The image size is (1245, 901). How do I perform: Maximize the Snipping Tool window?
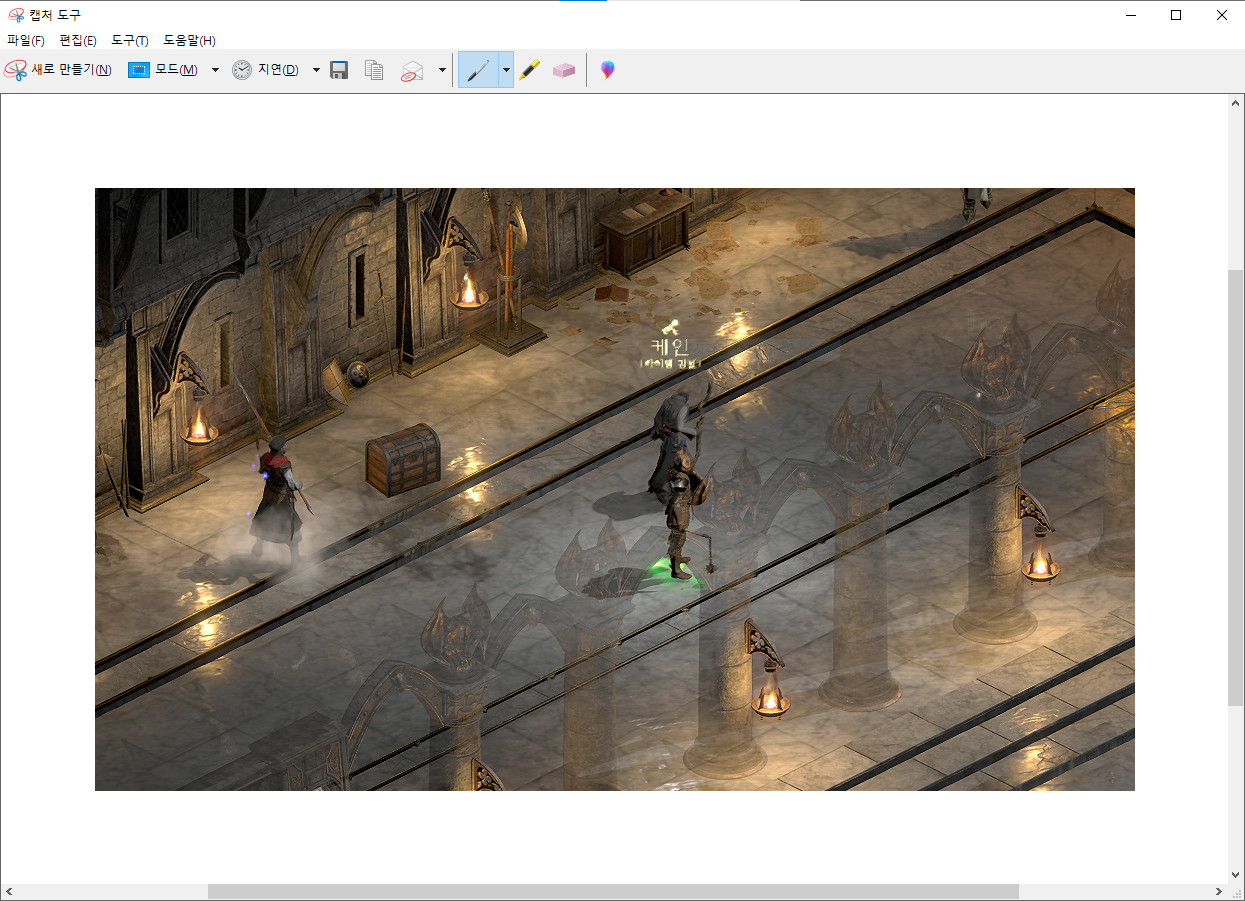(1176, 15)
